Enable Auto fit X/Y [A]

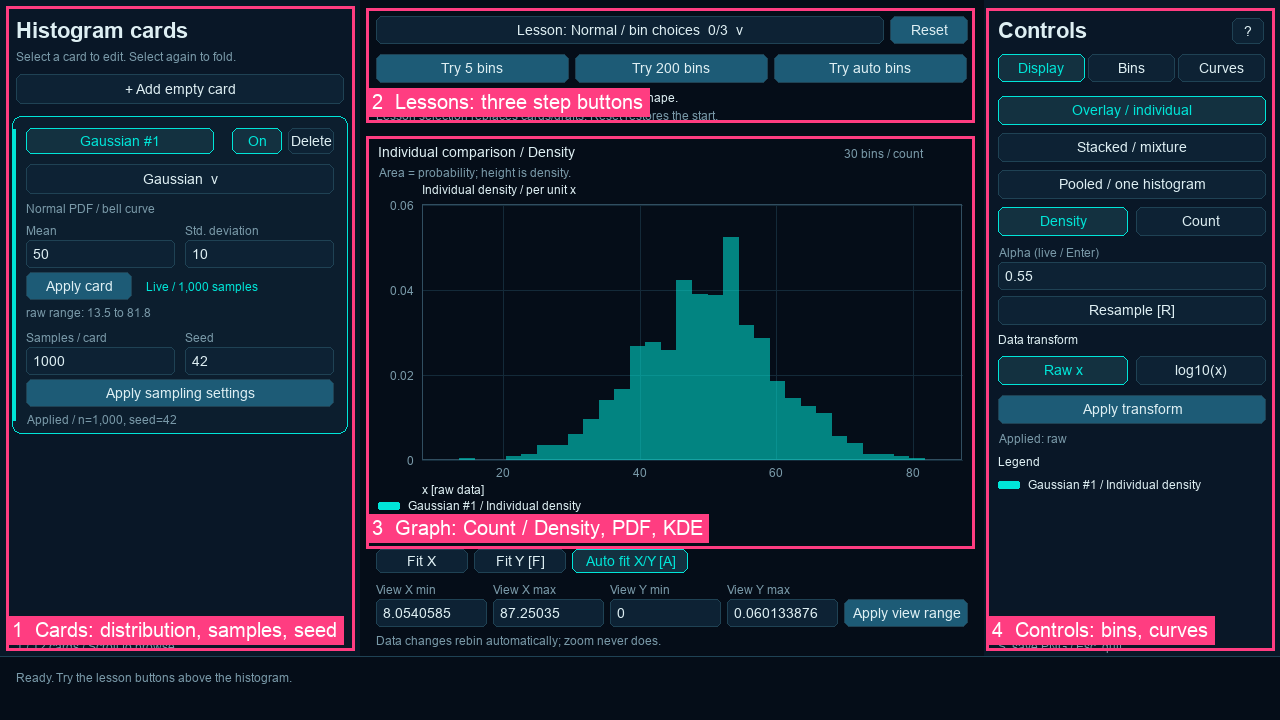pyautogui.click(x=630, y=561)
